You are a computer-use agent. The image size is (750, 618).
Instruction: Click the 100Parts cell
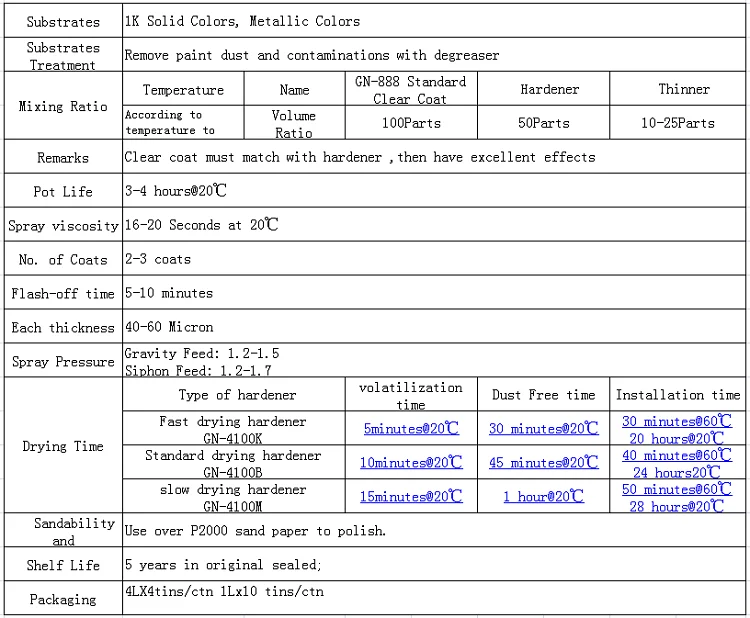[410, 123]
